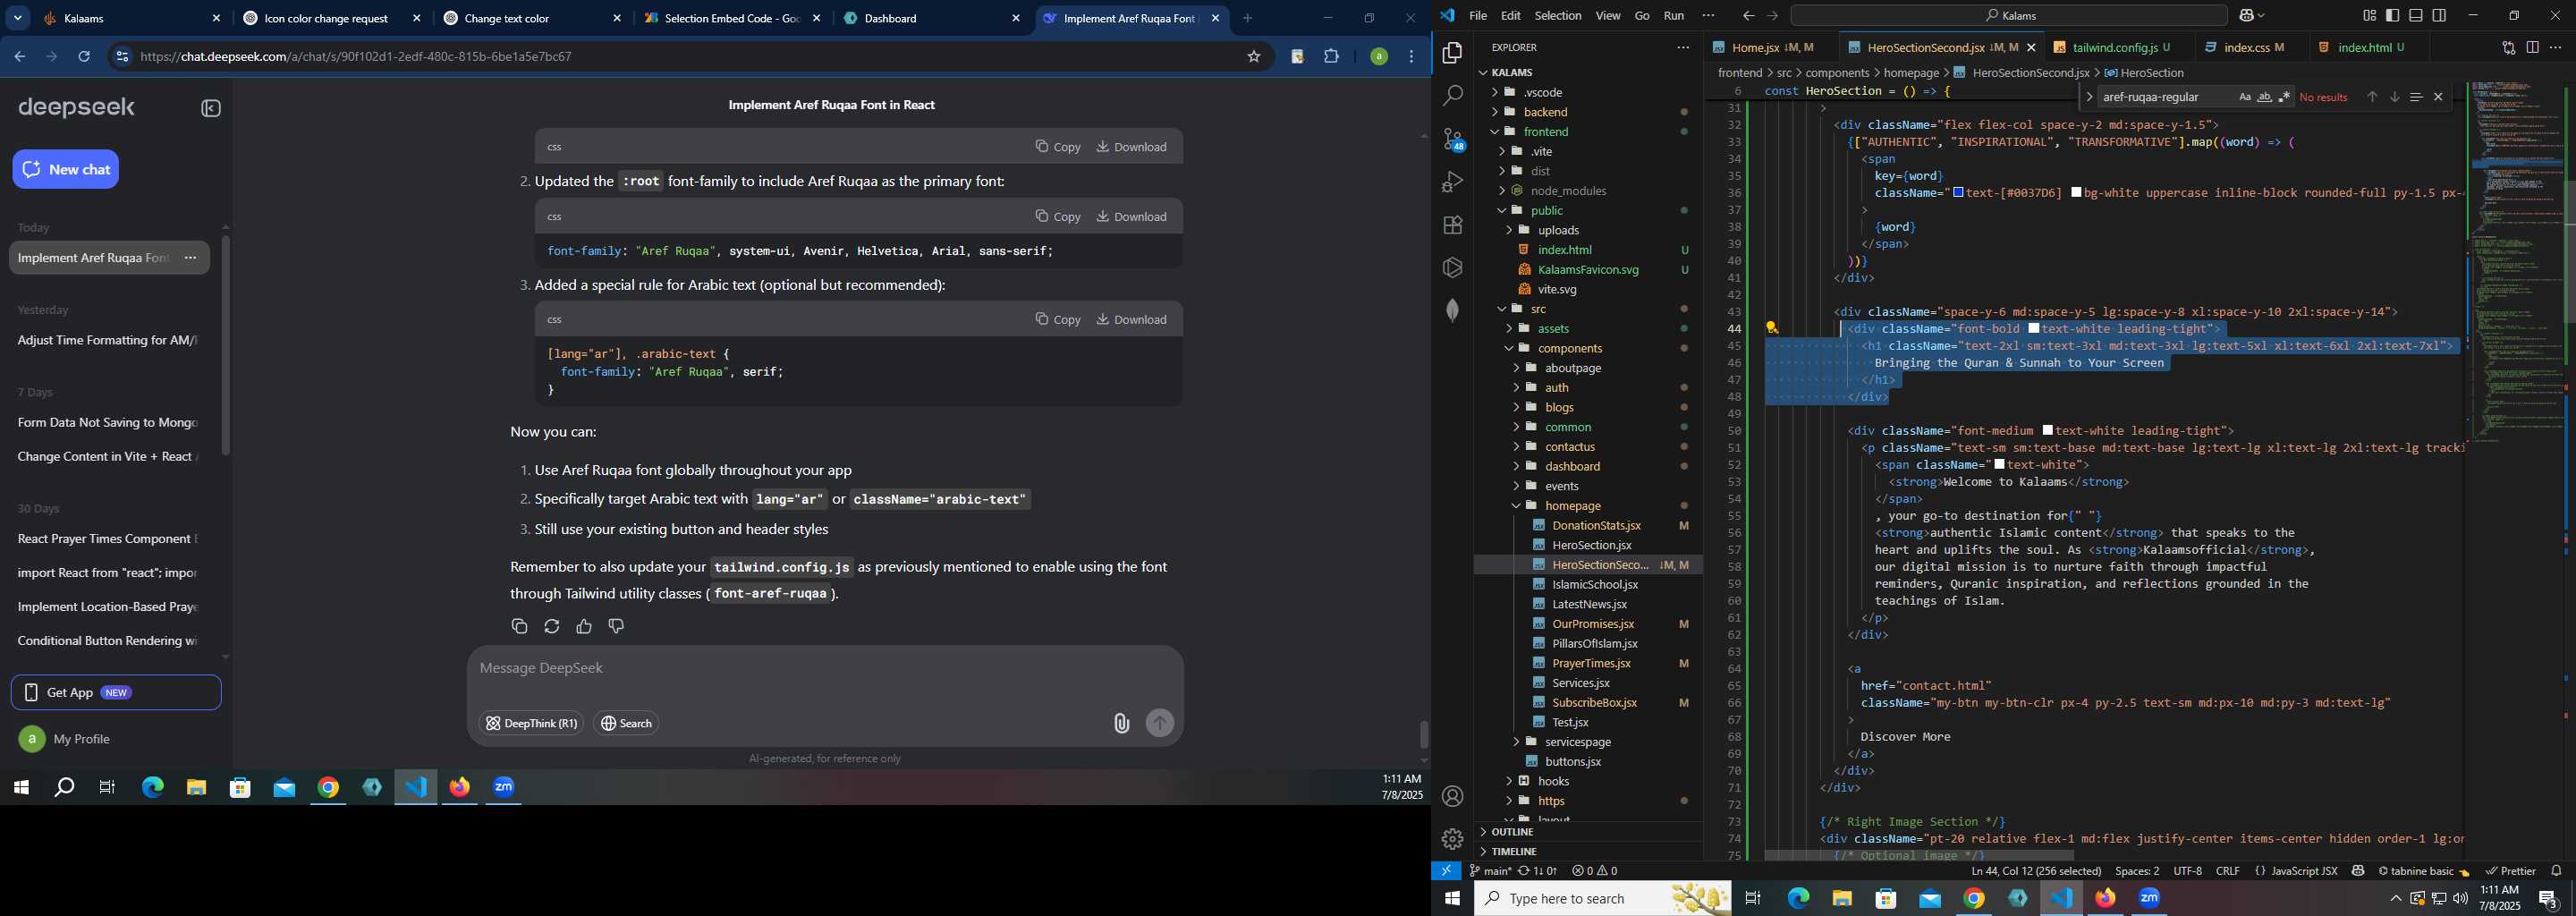Click Find in Selection icon in find widget

[x=2416, y=97]
